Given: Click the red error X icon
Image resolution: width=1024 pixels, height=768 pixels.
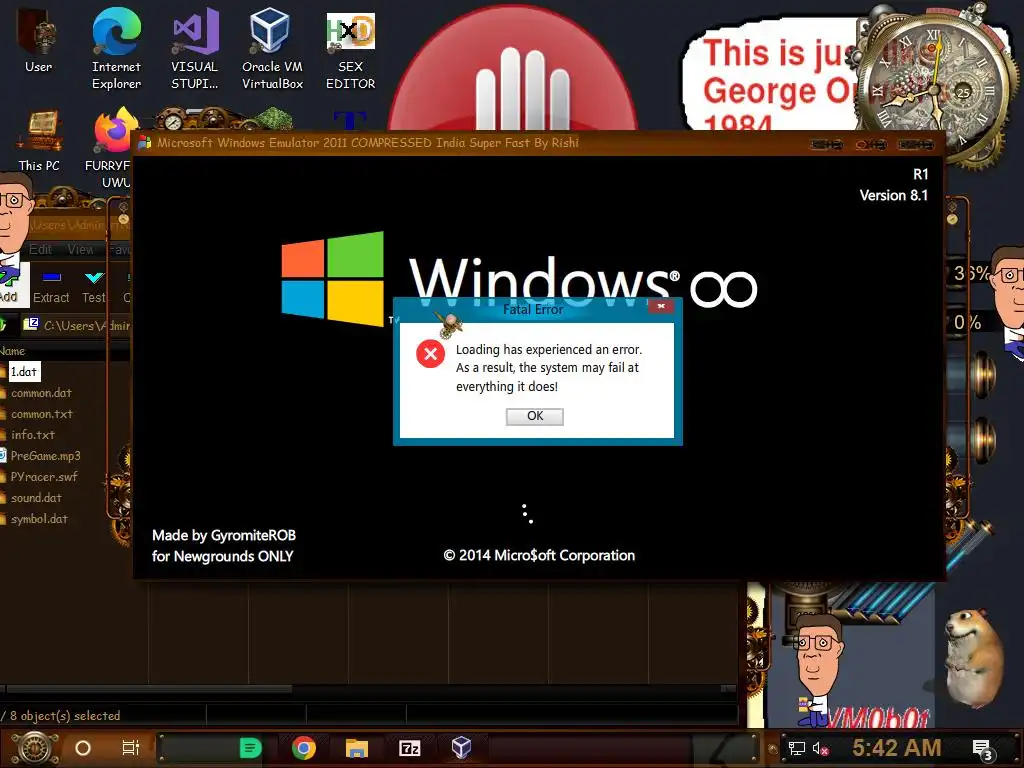Looking at the screenshot, I should [x=430, y=353].
